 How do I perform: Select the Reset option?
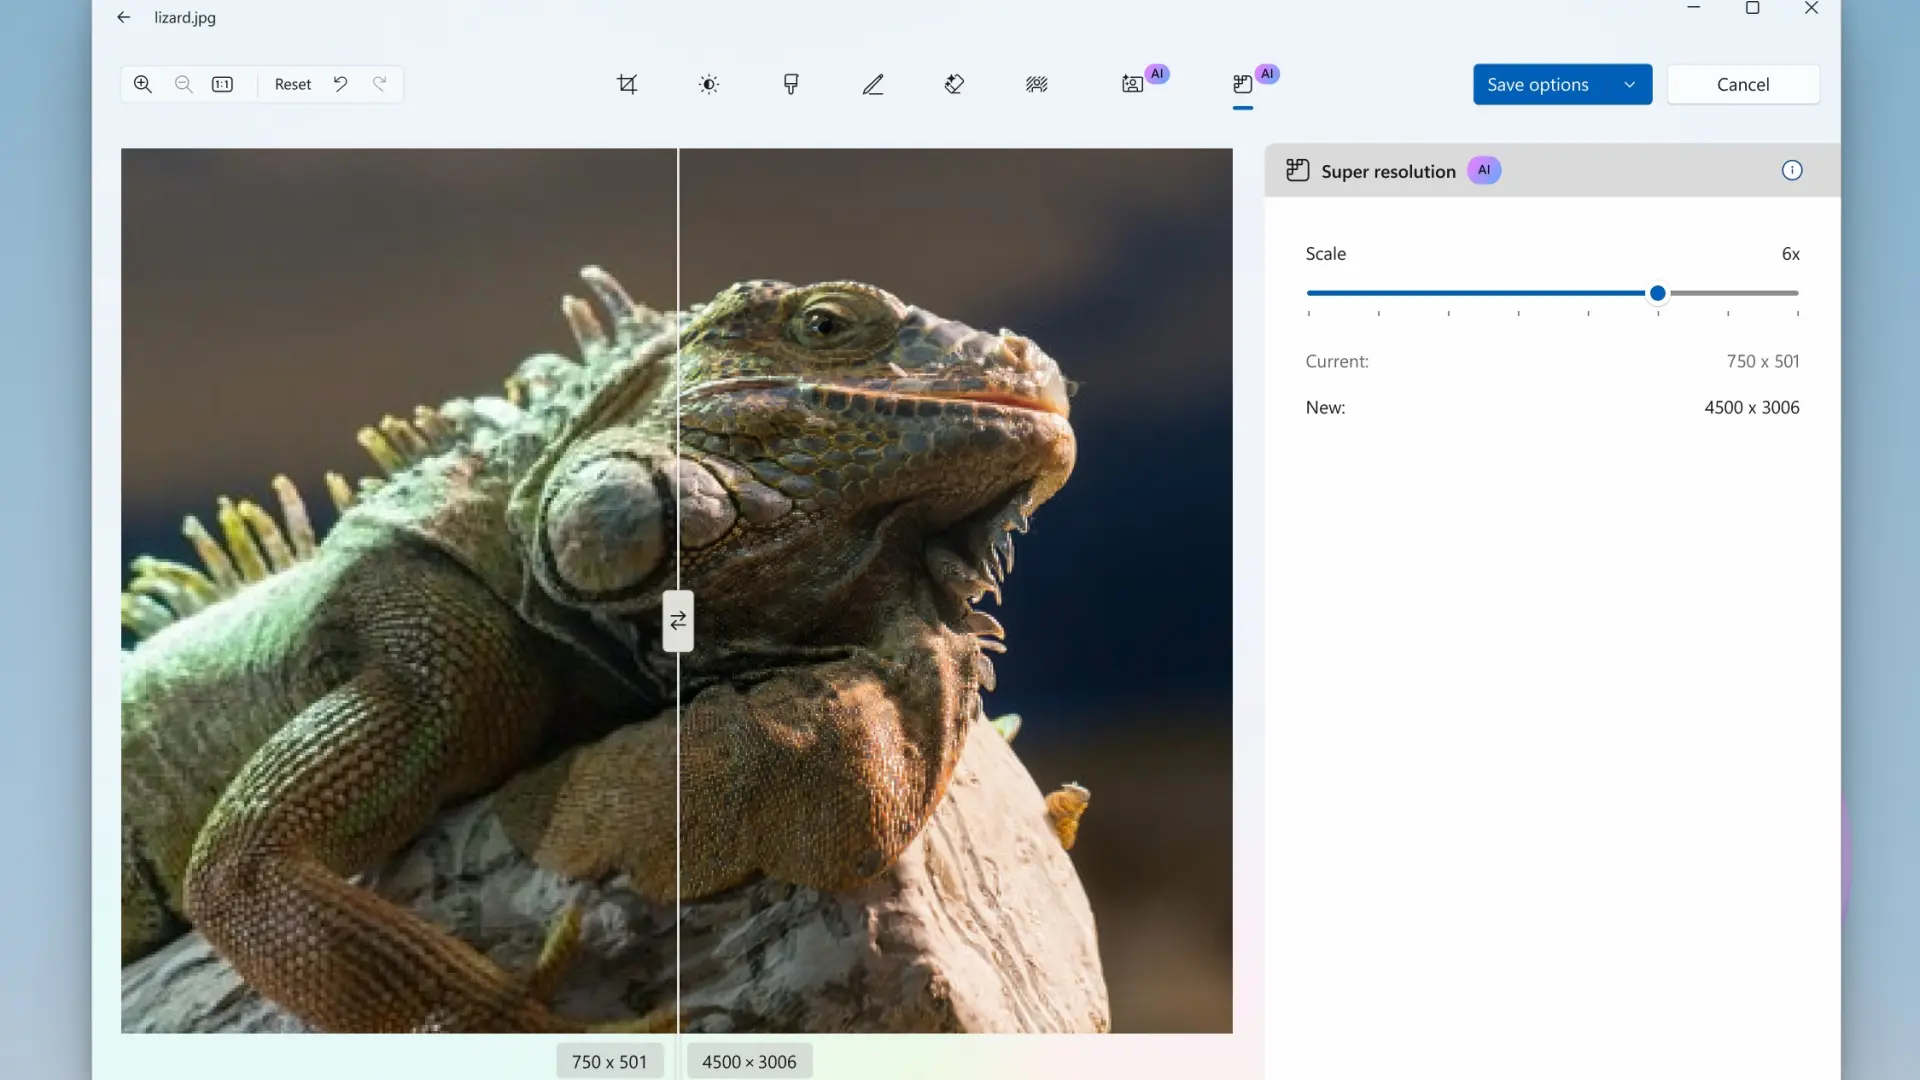pos(293,83)
